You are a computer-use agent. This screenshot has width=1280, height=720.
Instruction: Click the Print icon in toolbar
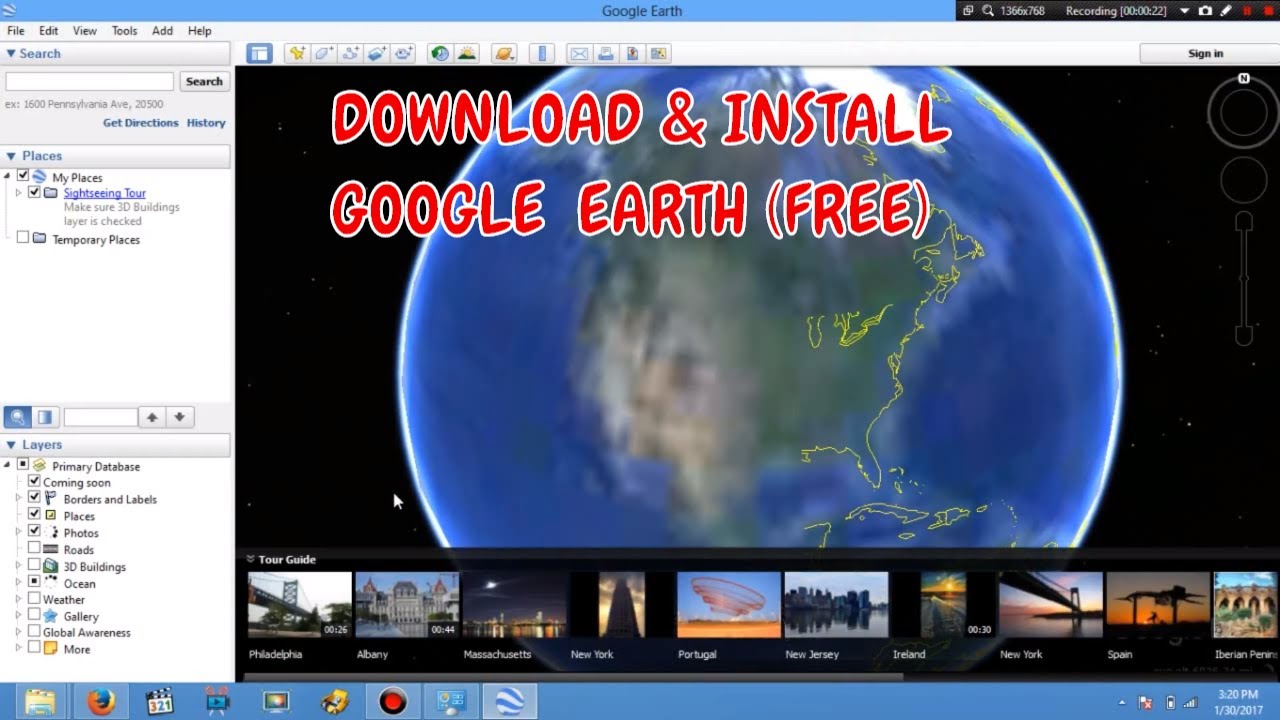[x=606, y=54]
